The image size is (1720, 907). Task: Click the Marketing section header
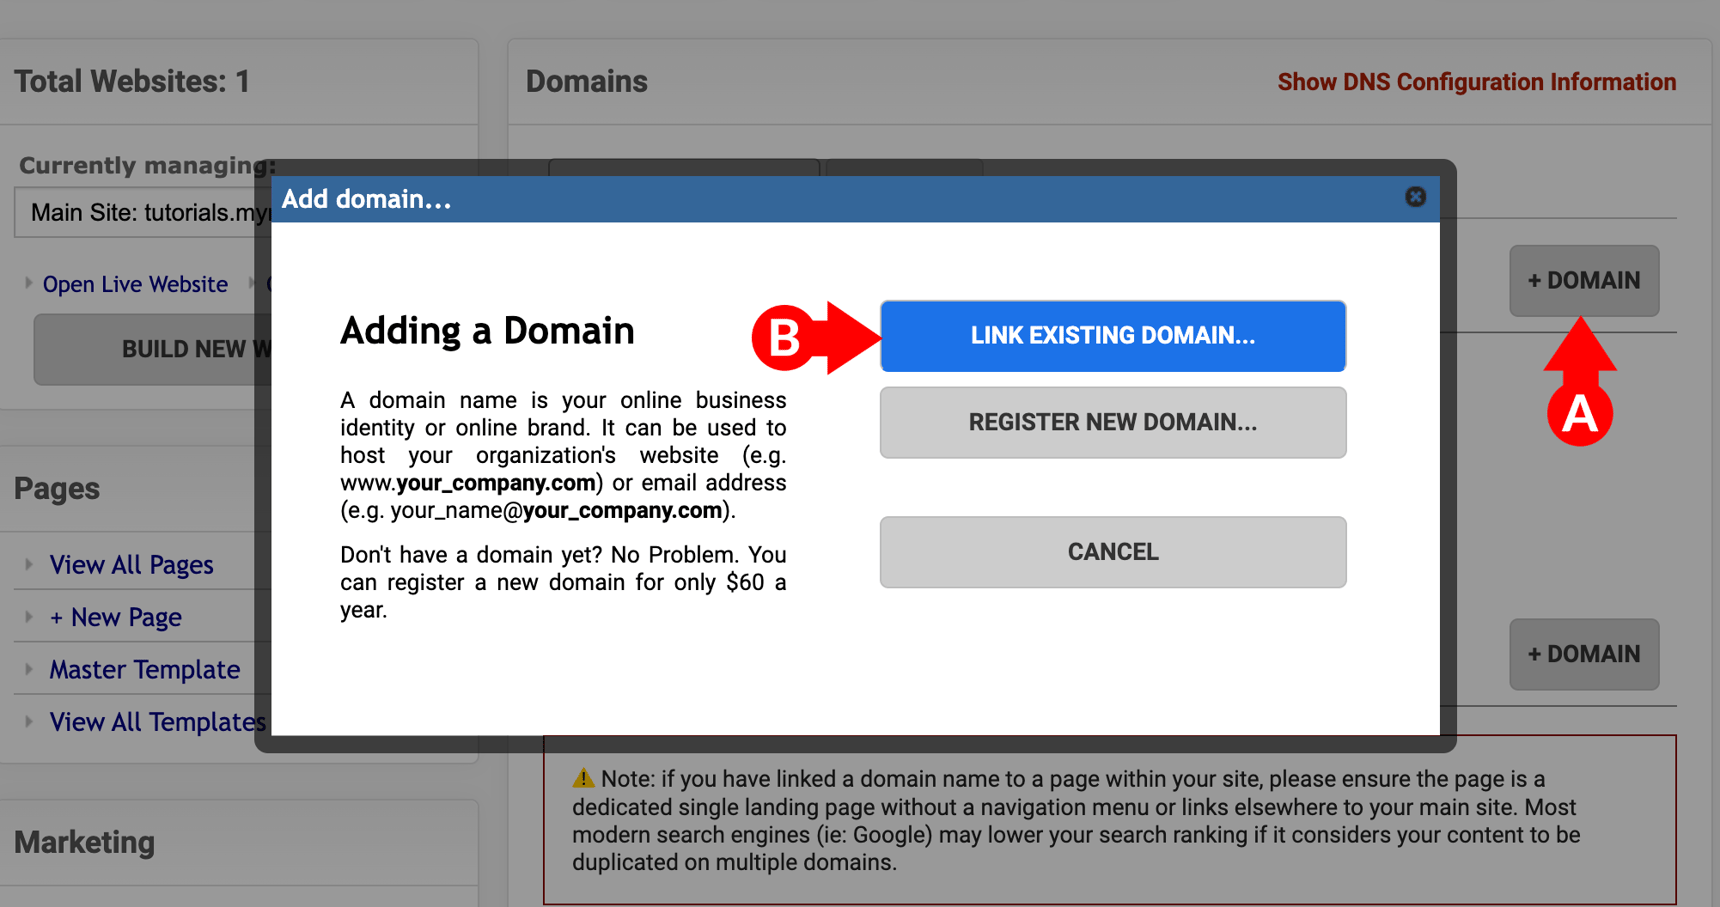tap(84, 842)
